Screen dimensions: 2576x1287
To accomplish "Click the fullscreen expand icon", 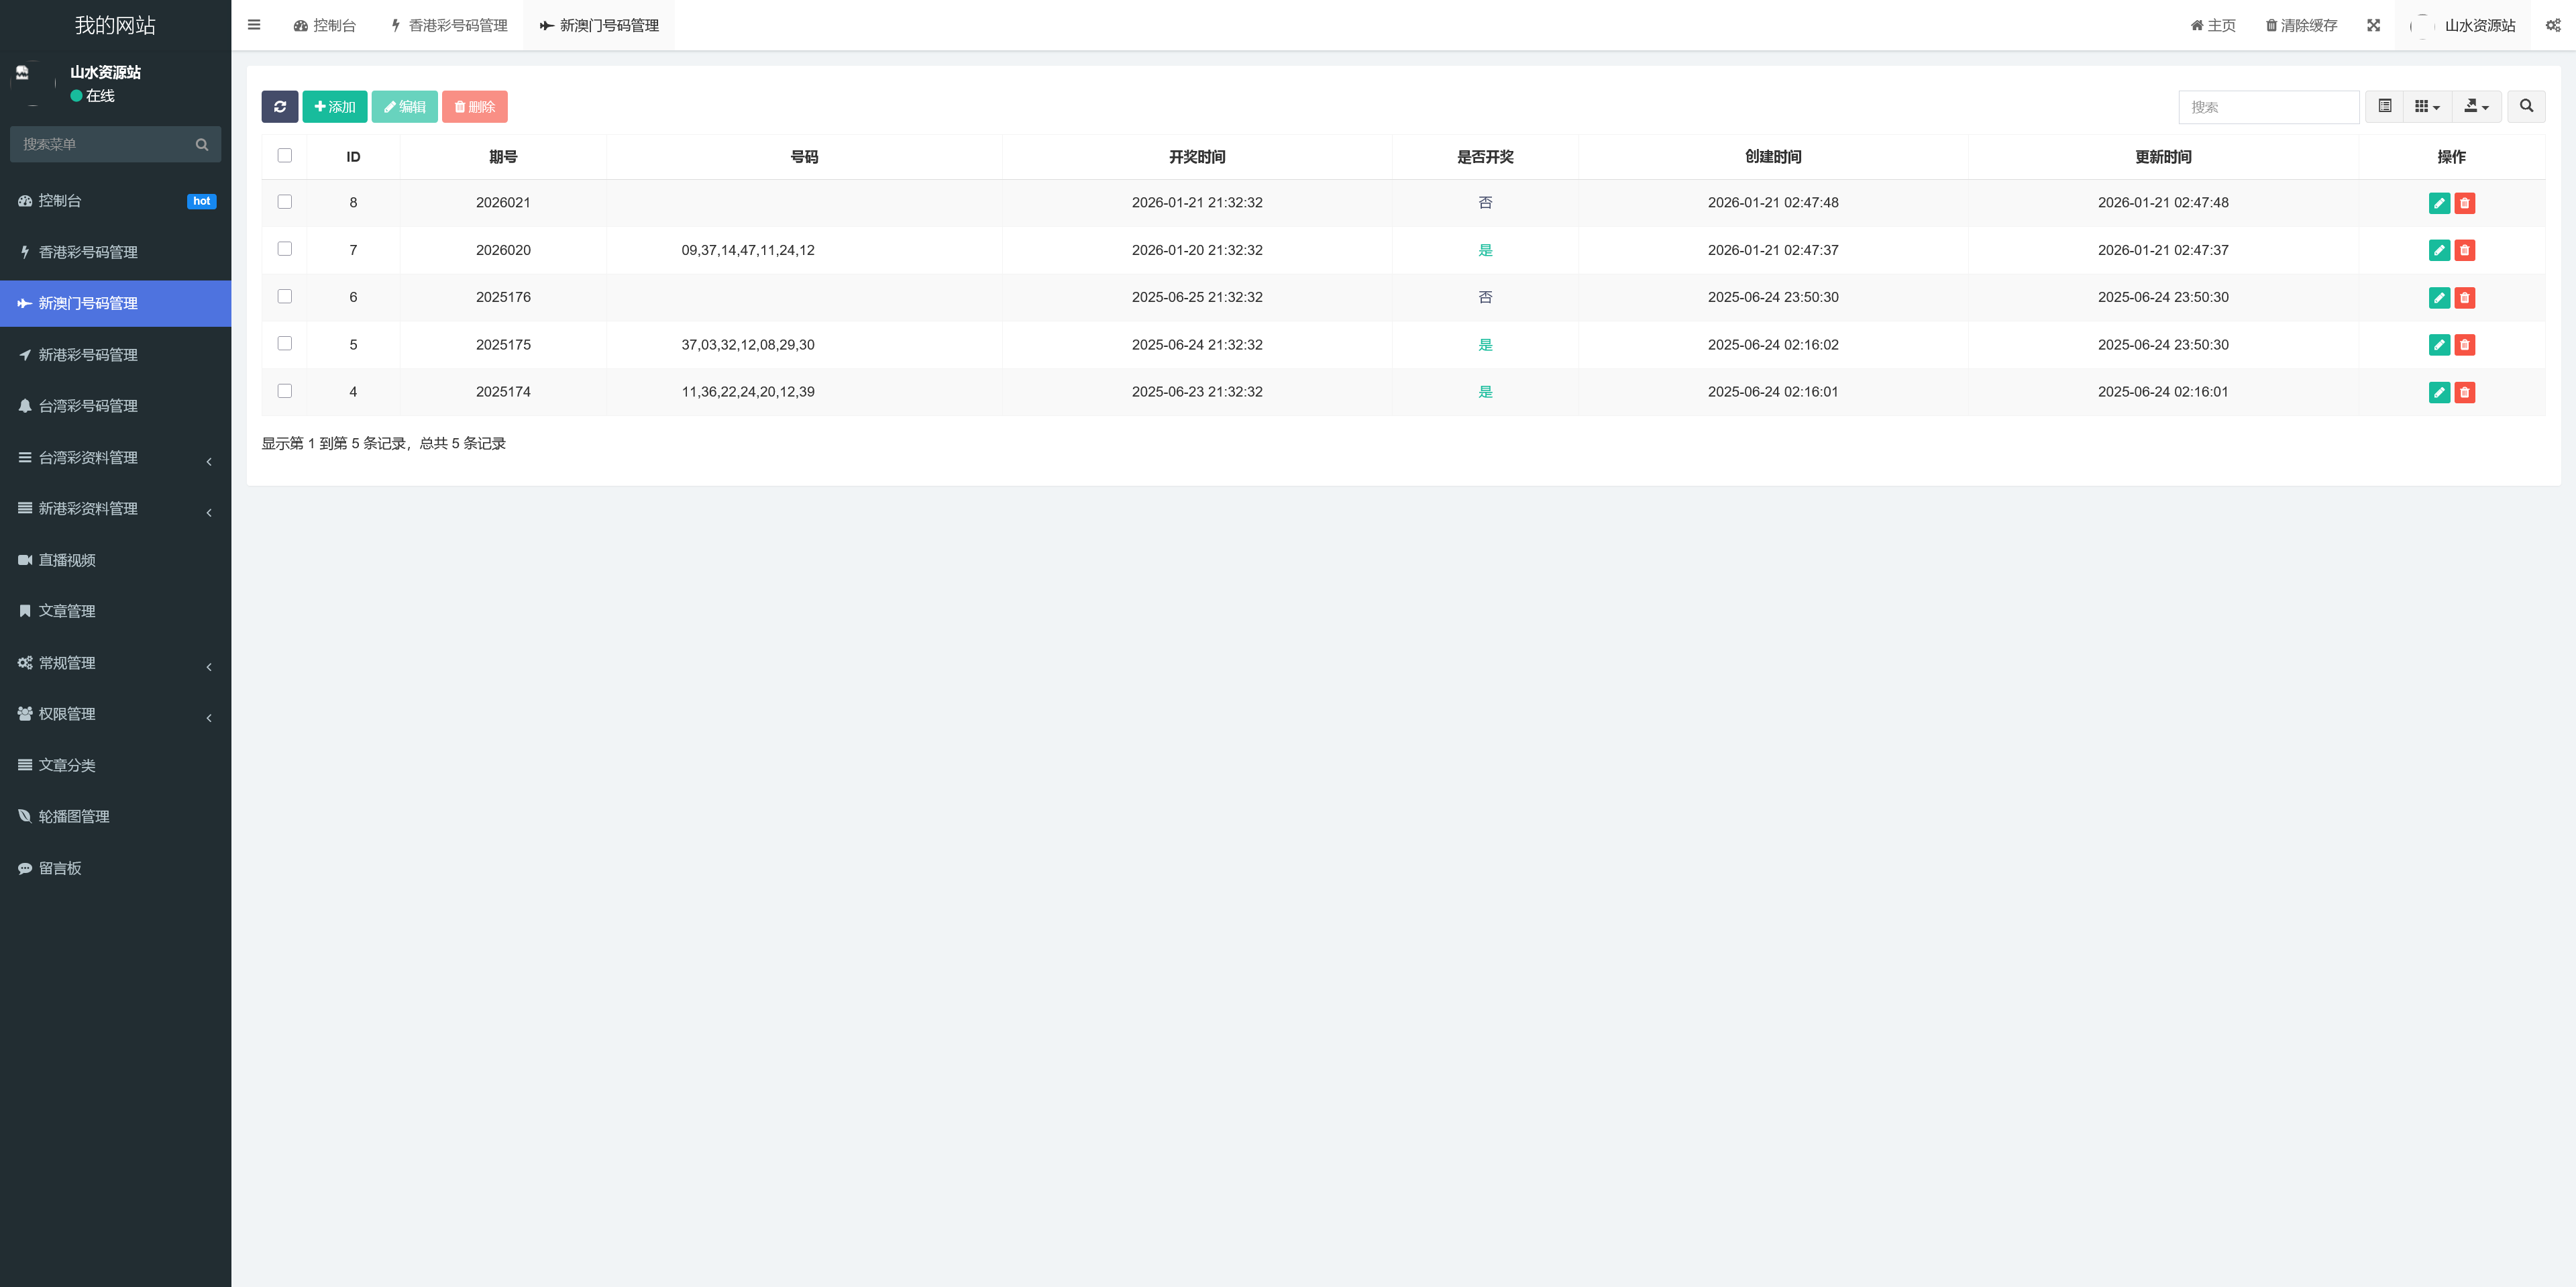I will pos(2373,25).
